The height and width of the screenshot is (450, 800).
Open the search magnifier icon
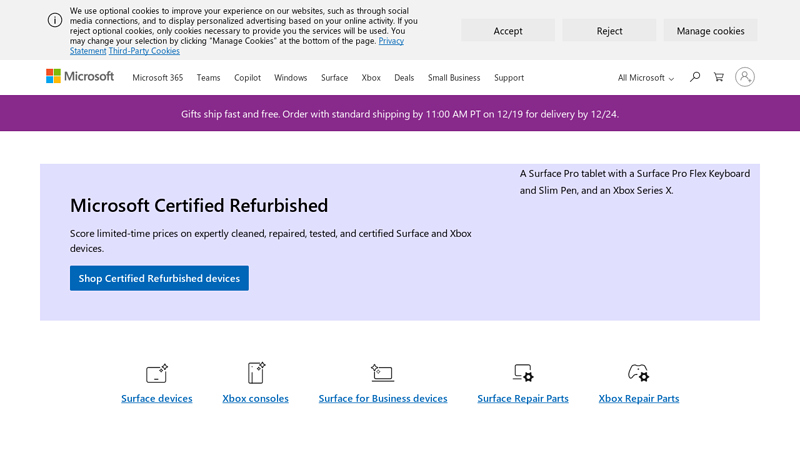(x=695, y=77)
